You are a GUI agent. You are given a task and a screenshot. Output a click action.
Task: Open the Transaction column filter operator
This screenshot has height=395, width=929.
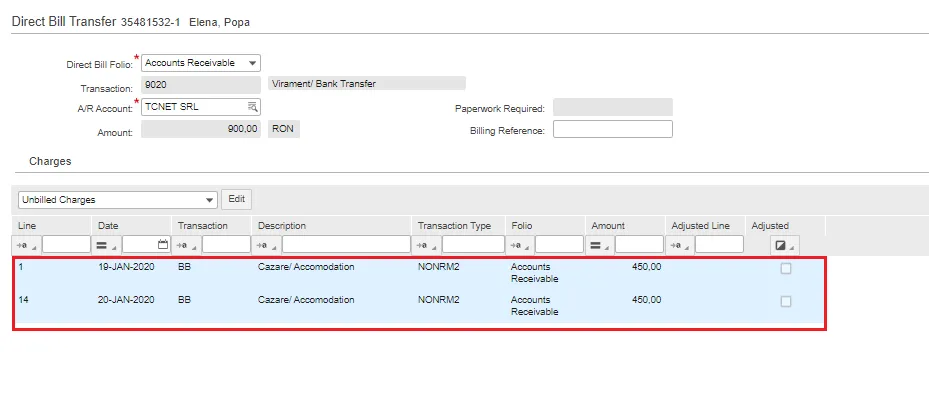[187, 245]
